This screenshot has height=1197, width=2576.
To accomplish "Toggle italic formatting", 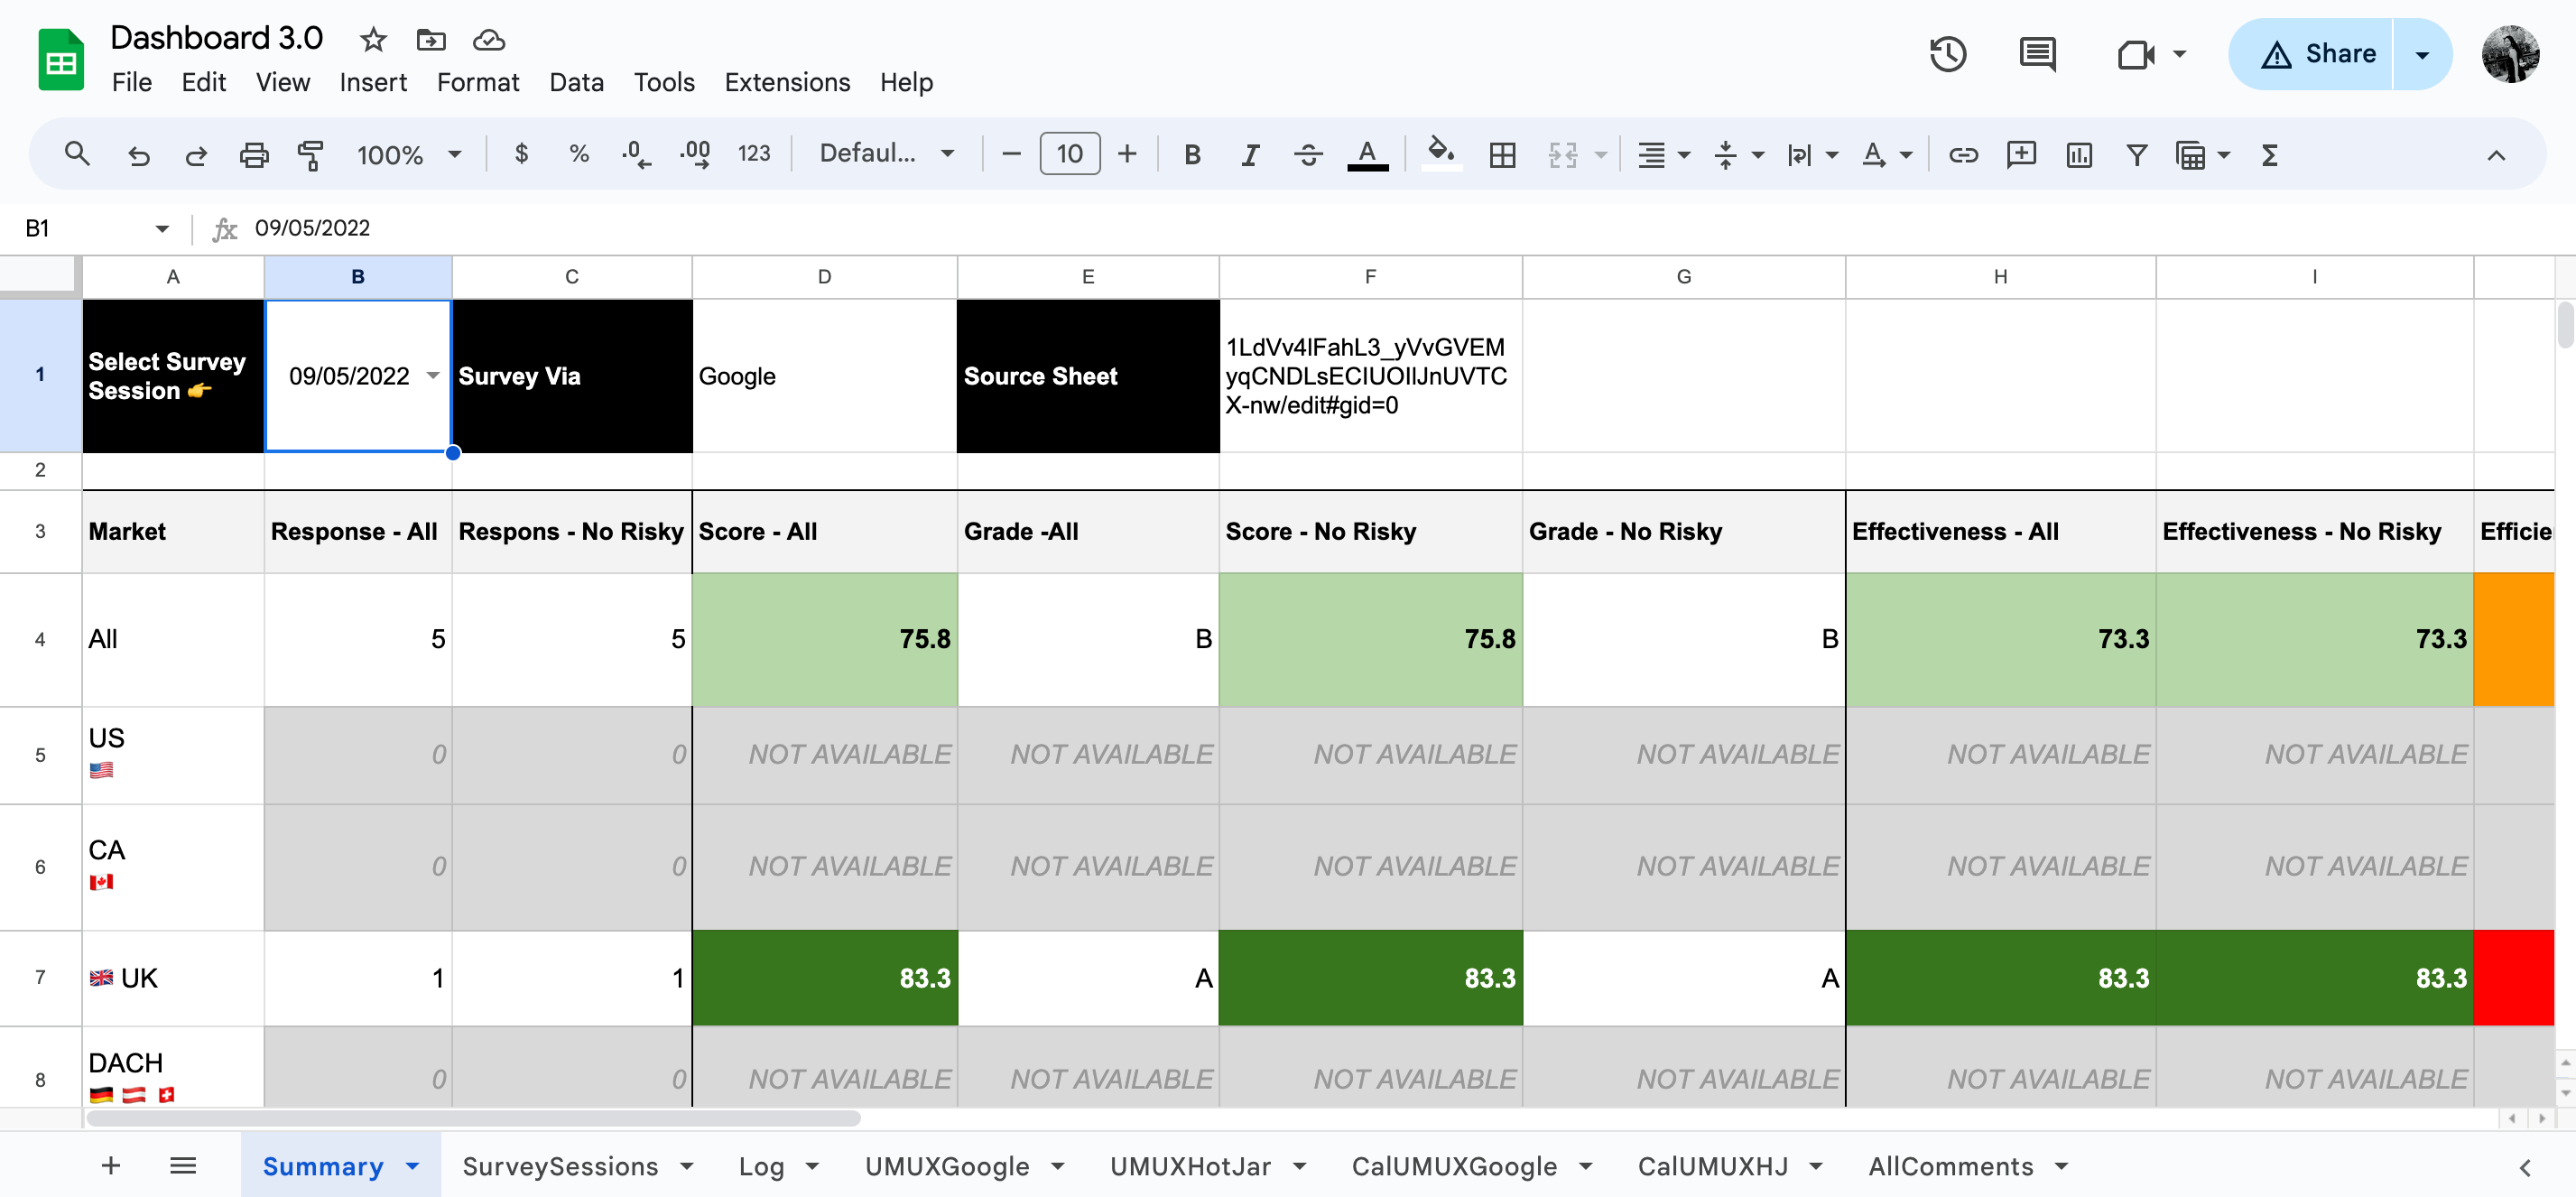I will (x=1250, y=155).
